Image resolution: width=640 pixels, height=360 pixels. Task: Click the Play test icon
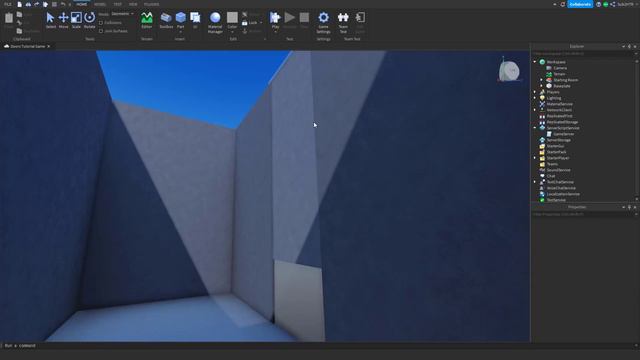coord(275,18)
